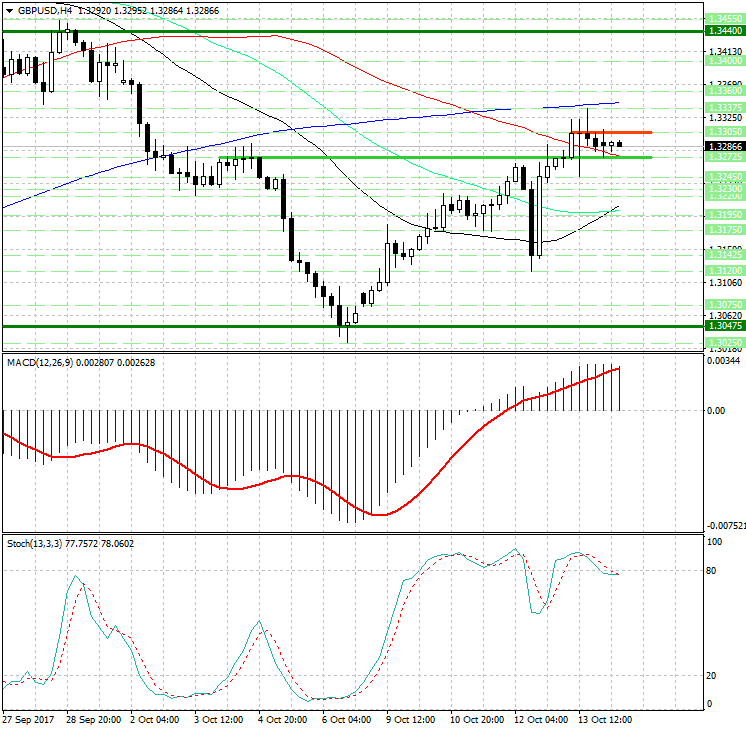Click the MACD zero level label 0.00
Image resolution: width=746 pixels, height=731 pixels.
pyautogui.click(x=716, y=411)
